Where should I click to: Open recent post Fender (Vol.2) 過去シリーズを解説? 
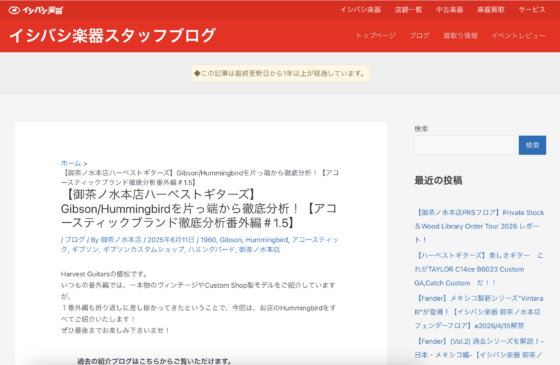click(479, 348)
